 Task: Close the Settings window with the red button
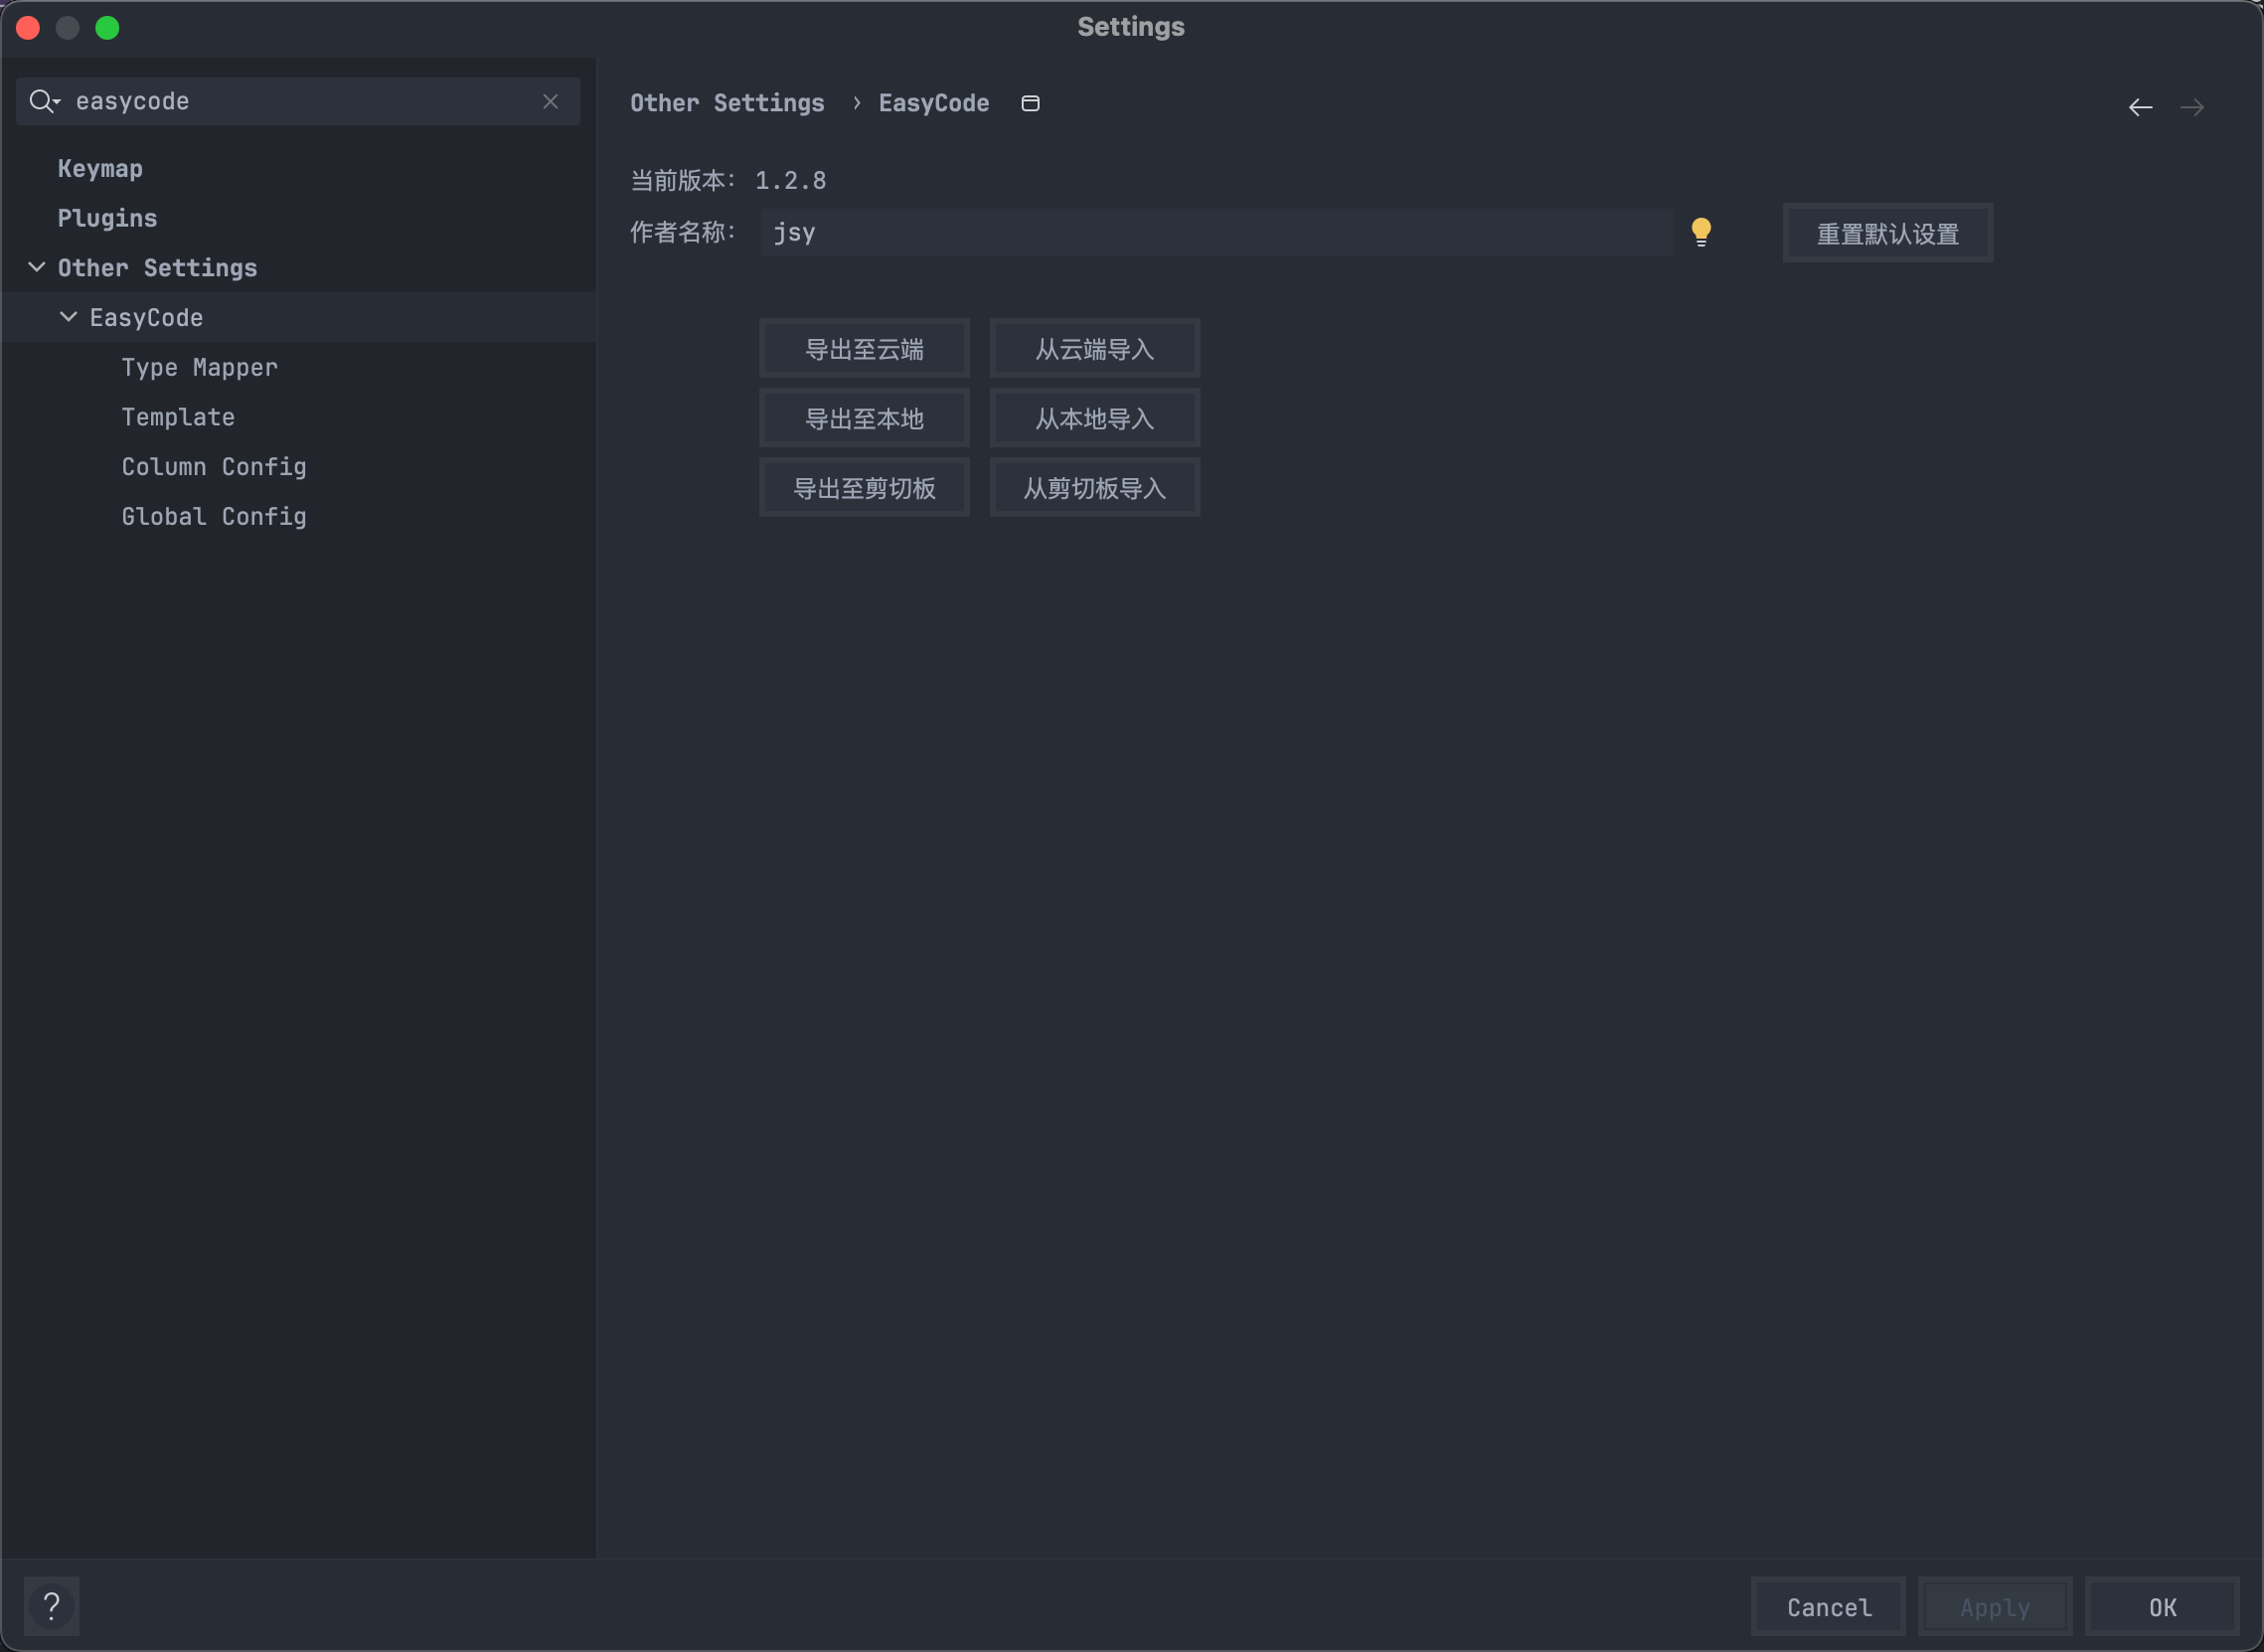28,28
